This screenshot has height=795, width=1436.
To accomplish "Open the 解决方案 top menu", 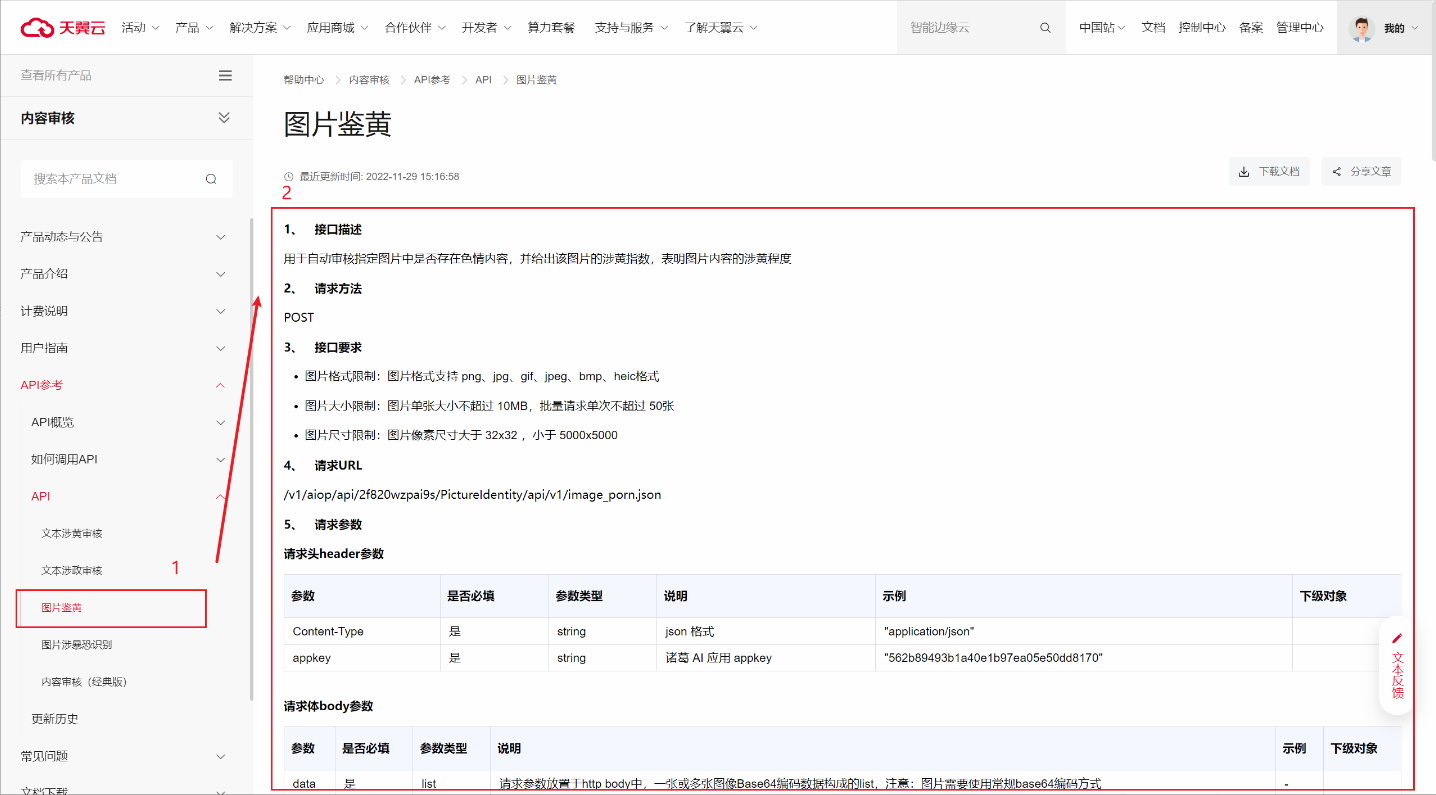I will (x=260, y=28).
